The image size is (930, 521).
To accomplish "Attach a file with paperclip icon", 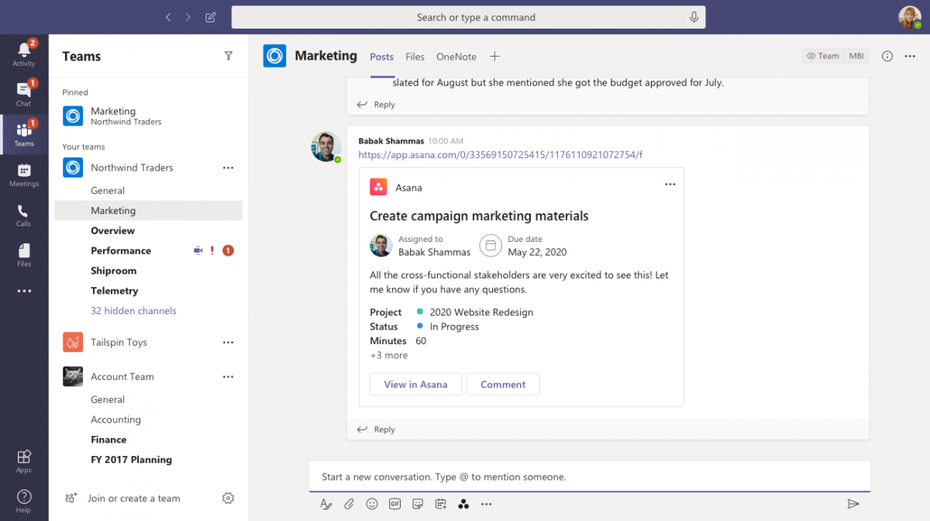I will point(349,504).
